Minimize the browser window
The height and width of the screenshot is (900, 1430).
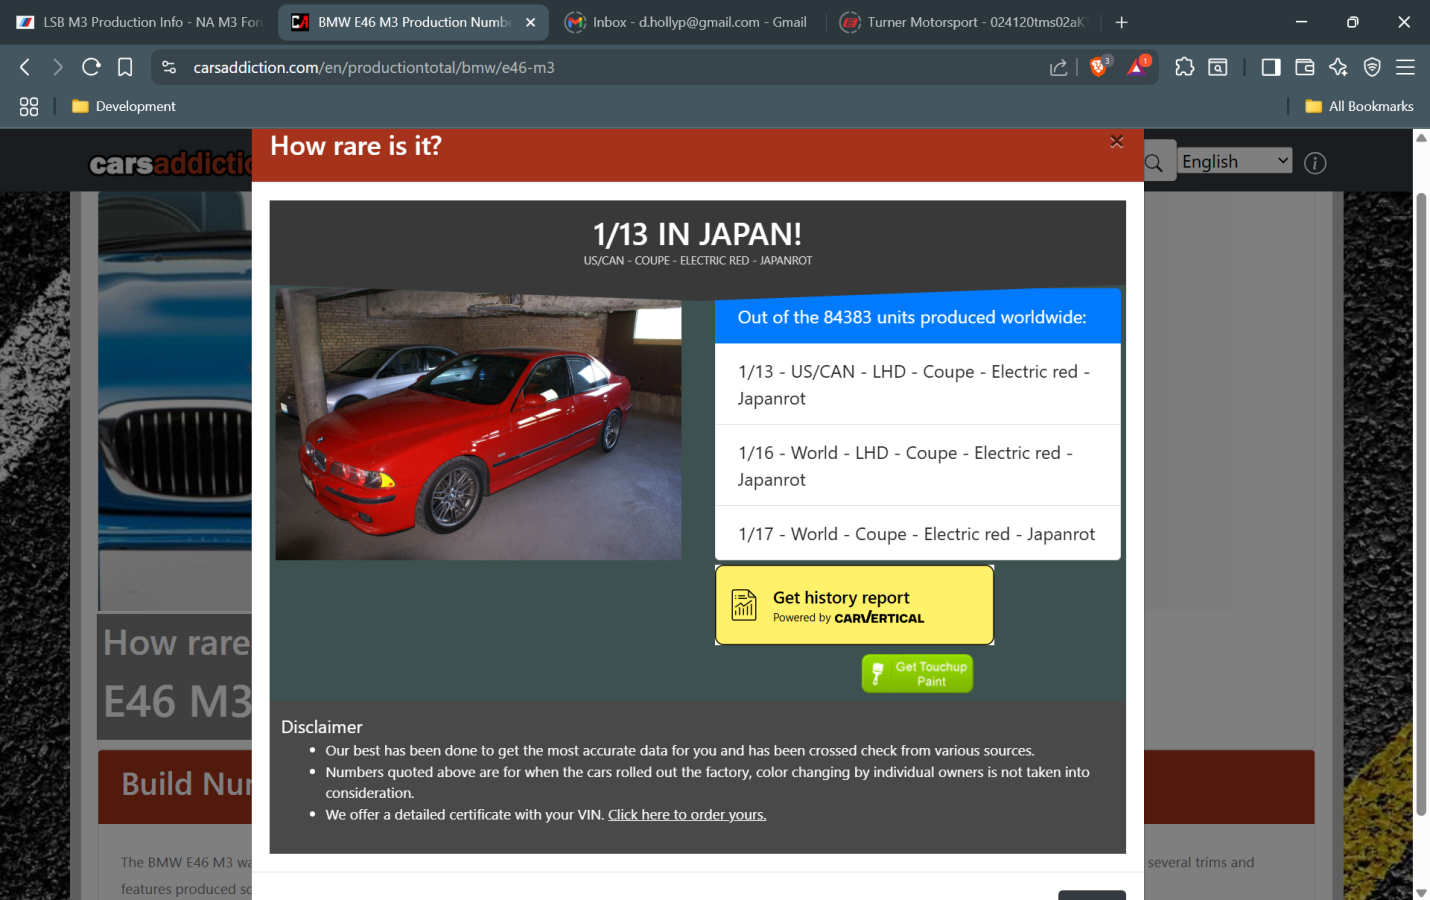(1301, 22)
